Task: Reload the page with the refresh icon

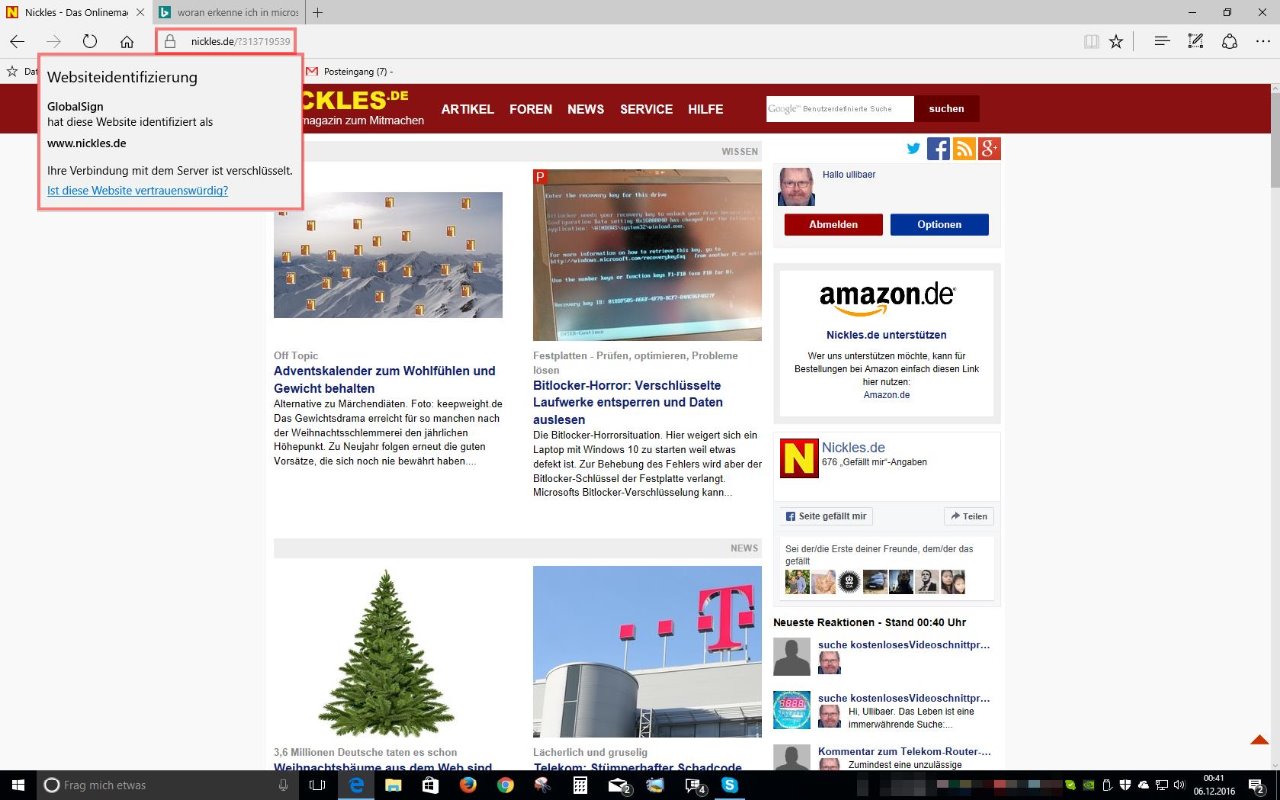Action: tap(90, 41)
